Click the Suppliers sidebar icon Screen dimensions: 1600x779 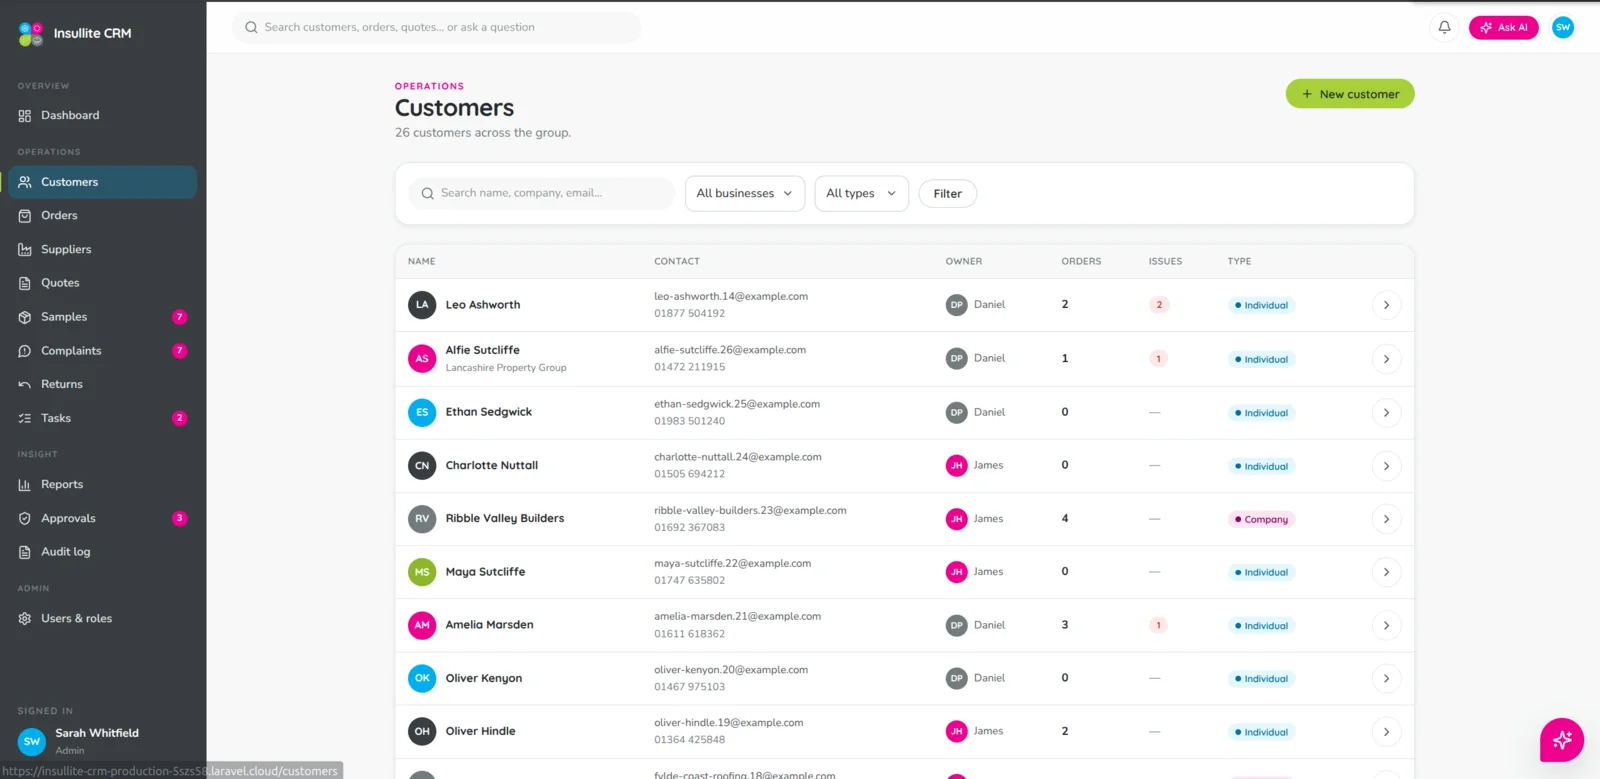[x=25, y=250]
